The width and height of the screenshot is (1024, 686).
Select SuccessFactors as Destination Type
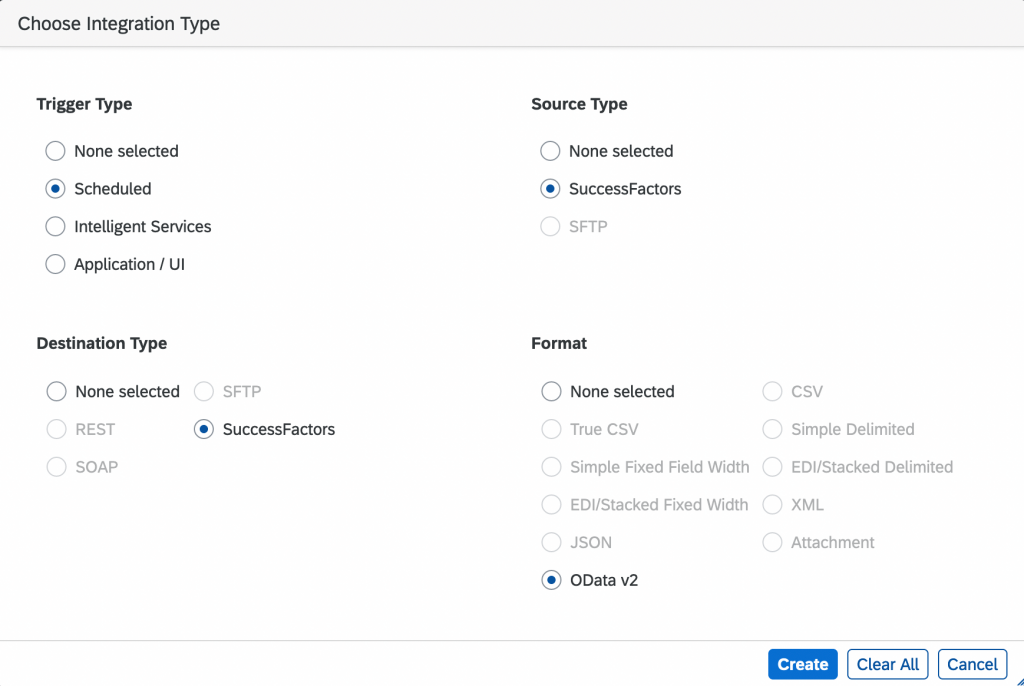(204, 429)
